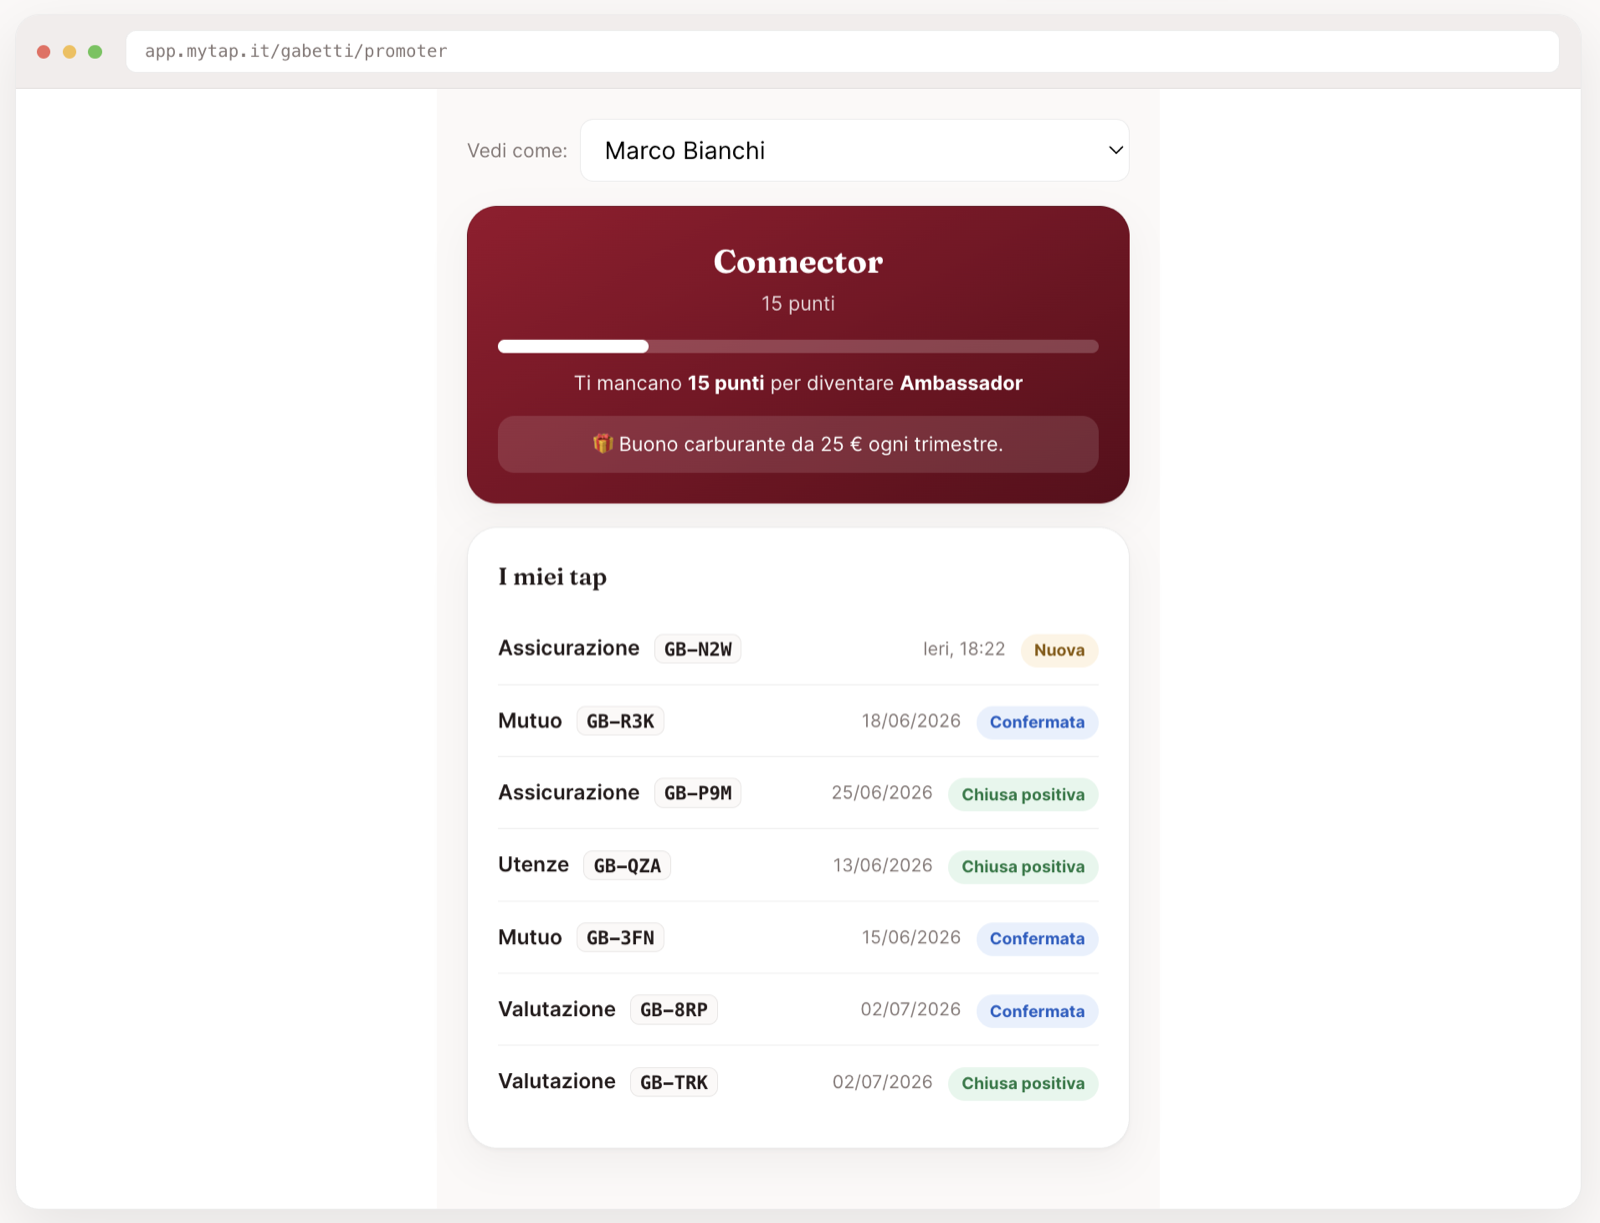The height and width of the screenshot is (1223, 1600).
Task: Click Confermata status on GB-8RP row
Action: (x=1037, y=1011)
